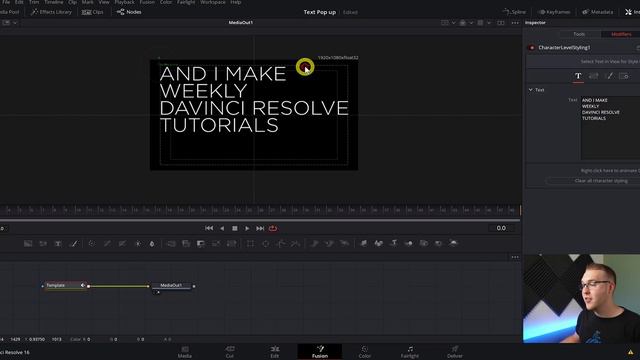The image size is (640, 360).
Task: Open the Media page
Action: [x=184, y=351]
